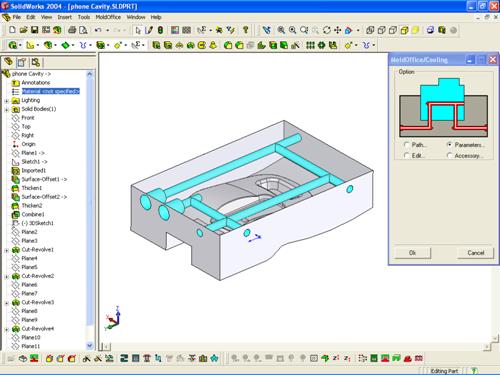Click Ok in the Cooling dialog
The height and width of the screenshot is (375, 500).
412,253
